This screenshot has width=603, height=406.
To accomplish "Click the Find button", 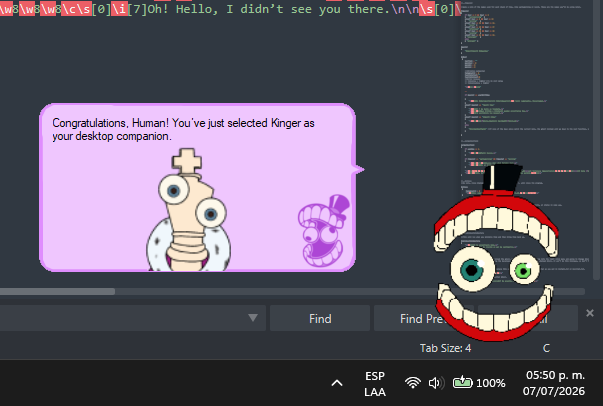I will coord(320,318).
